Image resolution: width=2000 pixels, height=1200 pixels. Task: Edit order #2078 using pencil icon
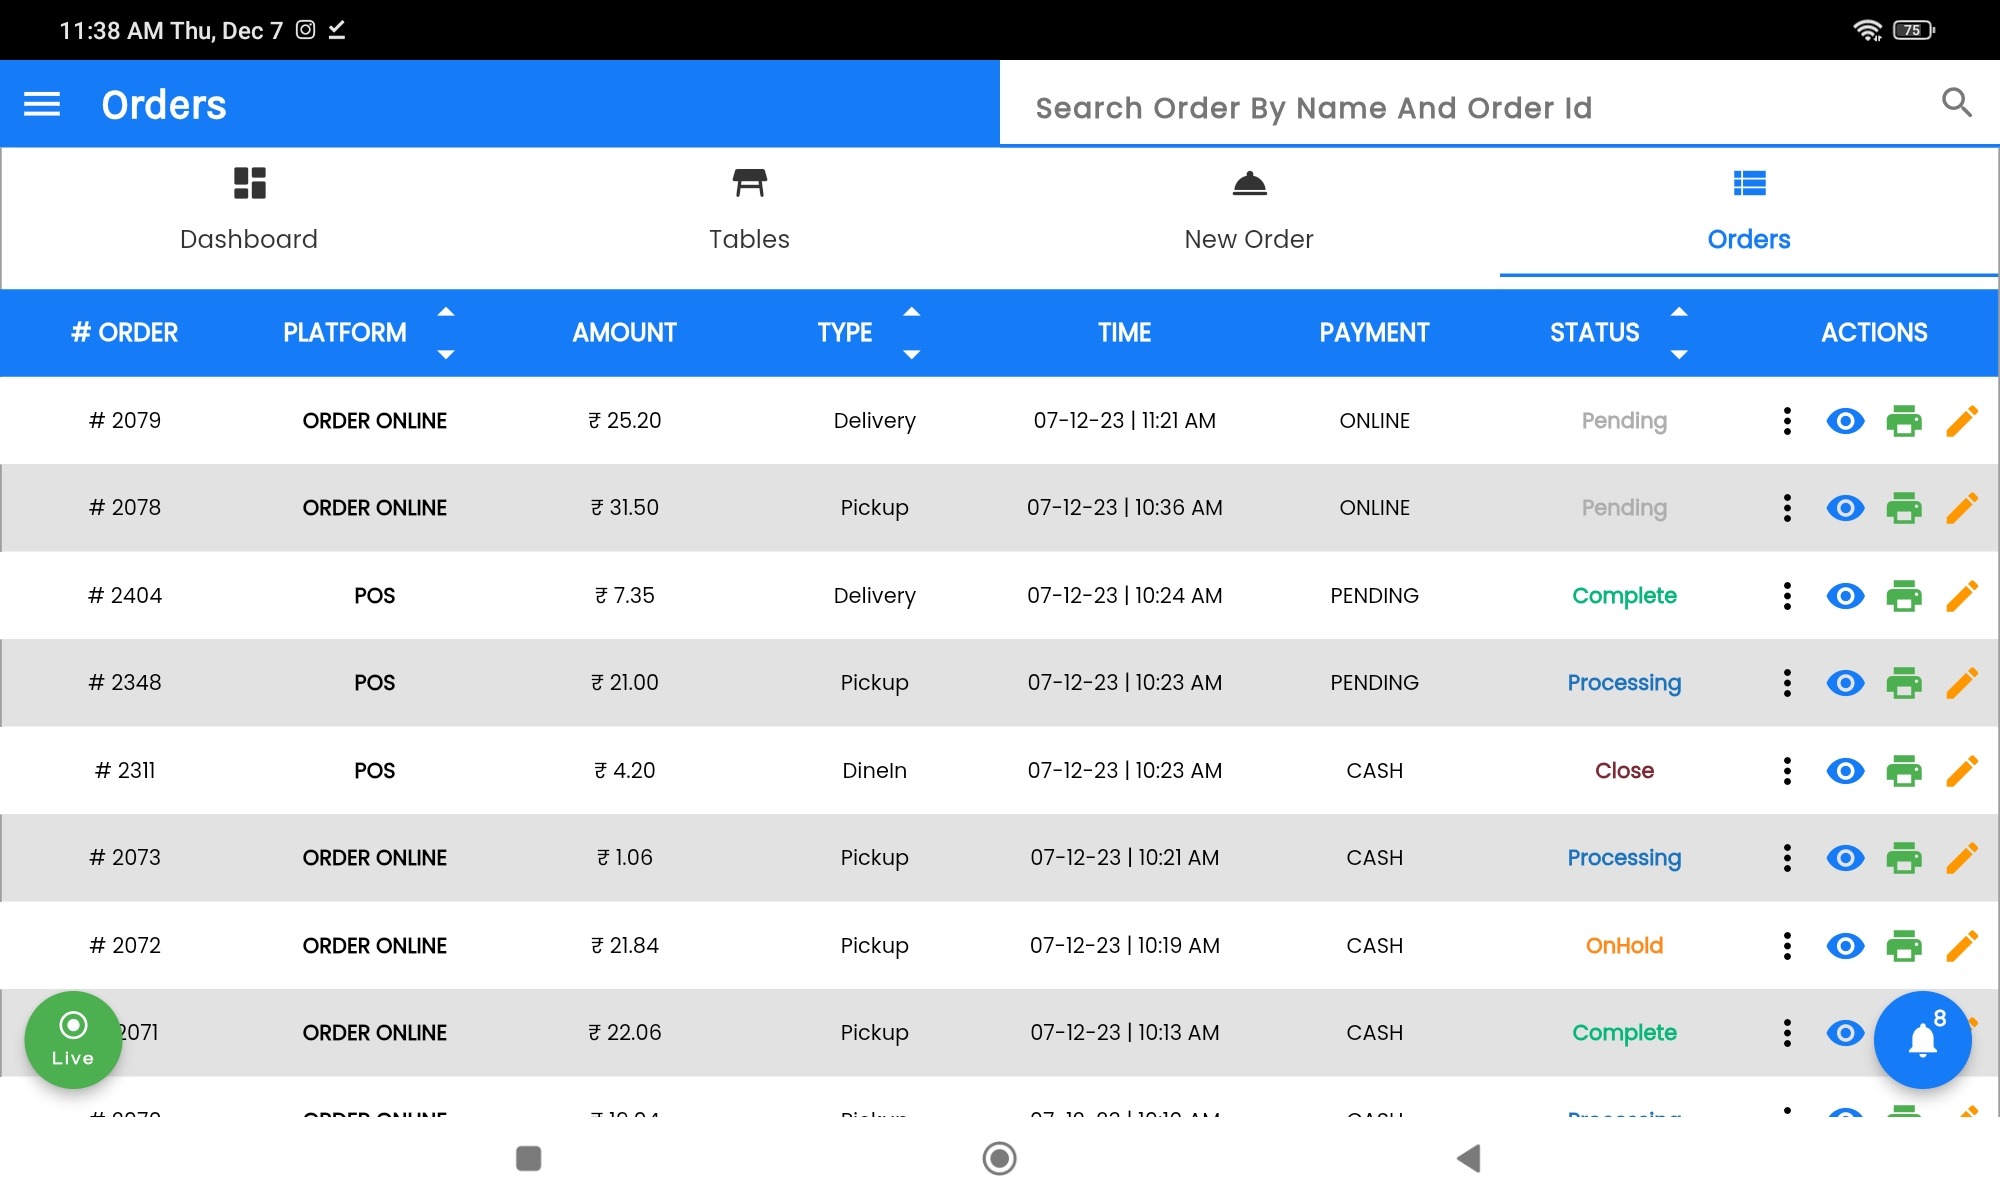pyautogui.click(x=1961, y=508)
